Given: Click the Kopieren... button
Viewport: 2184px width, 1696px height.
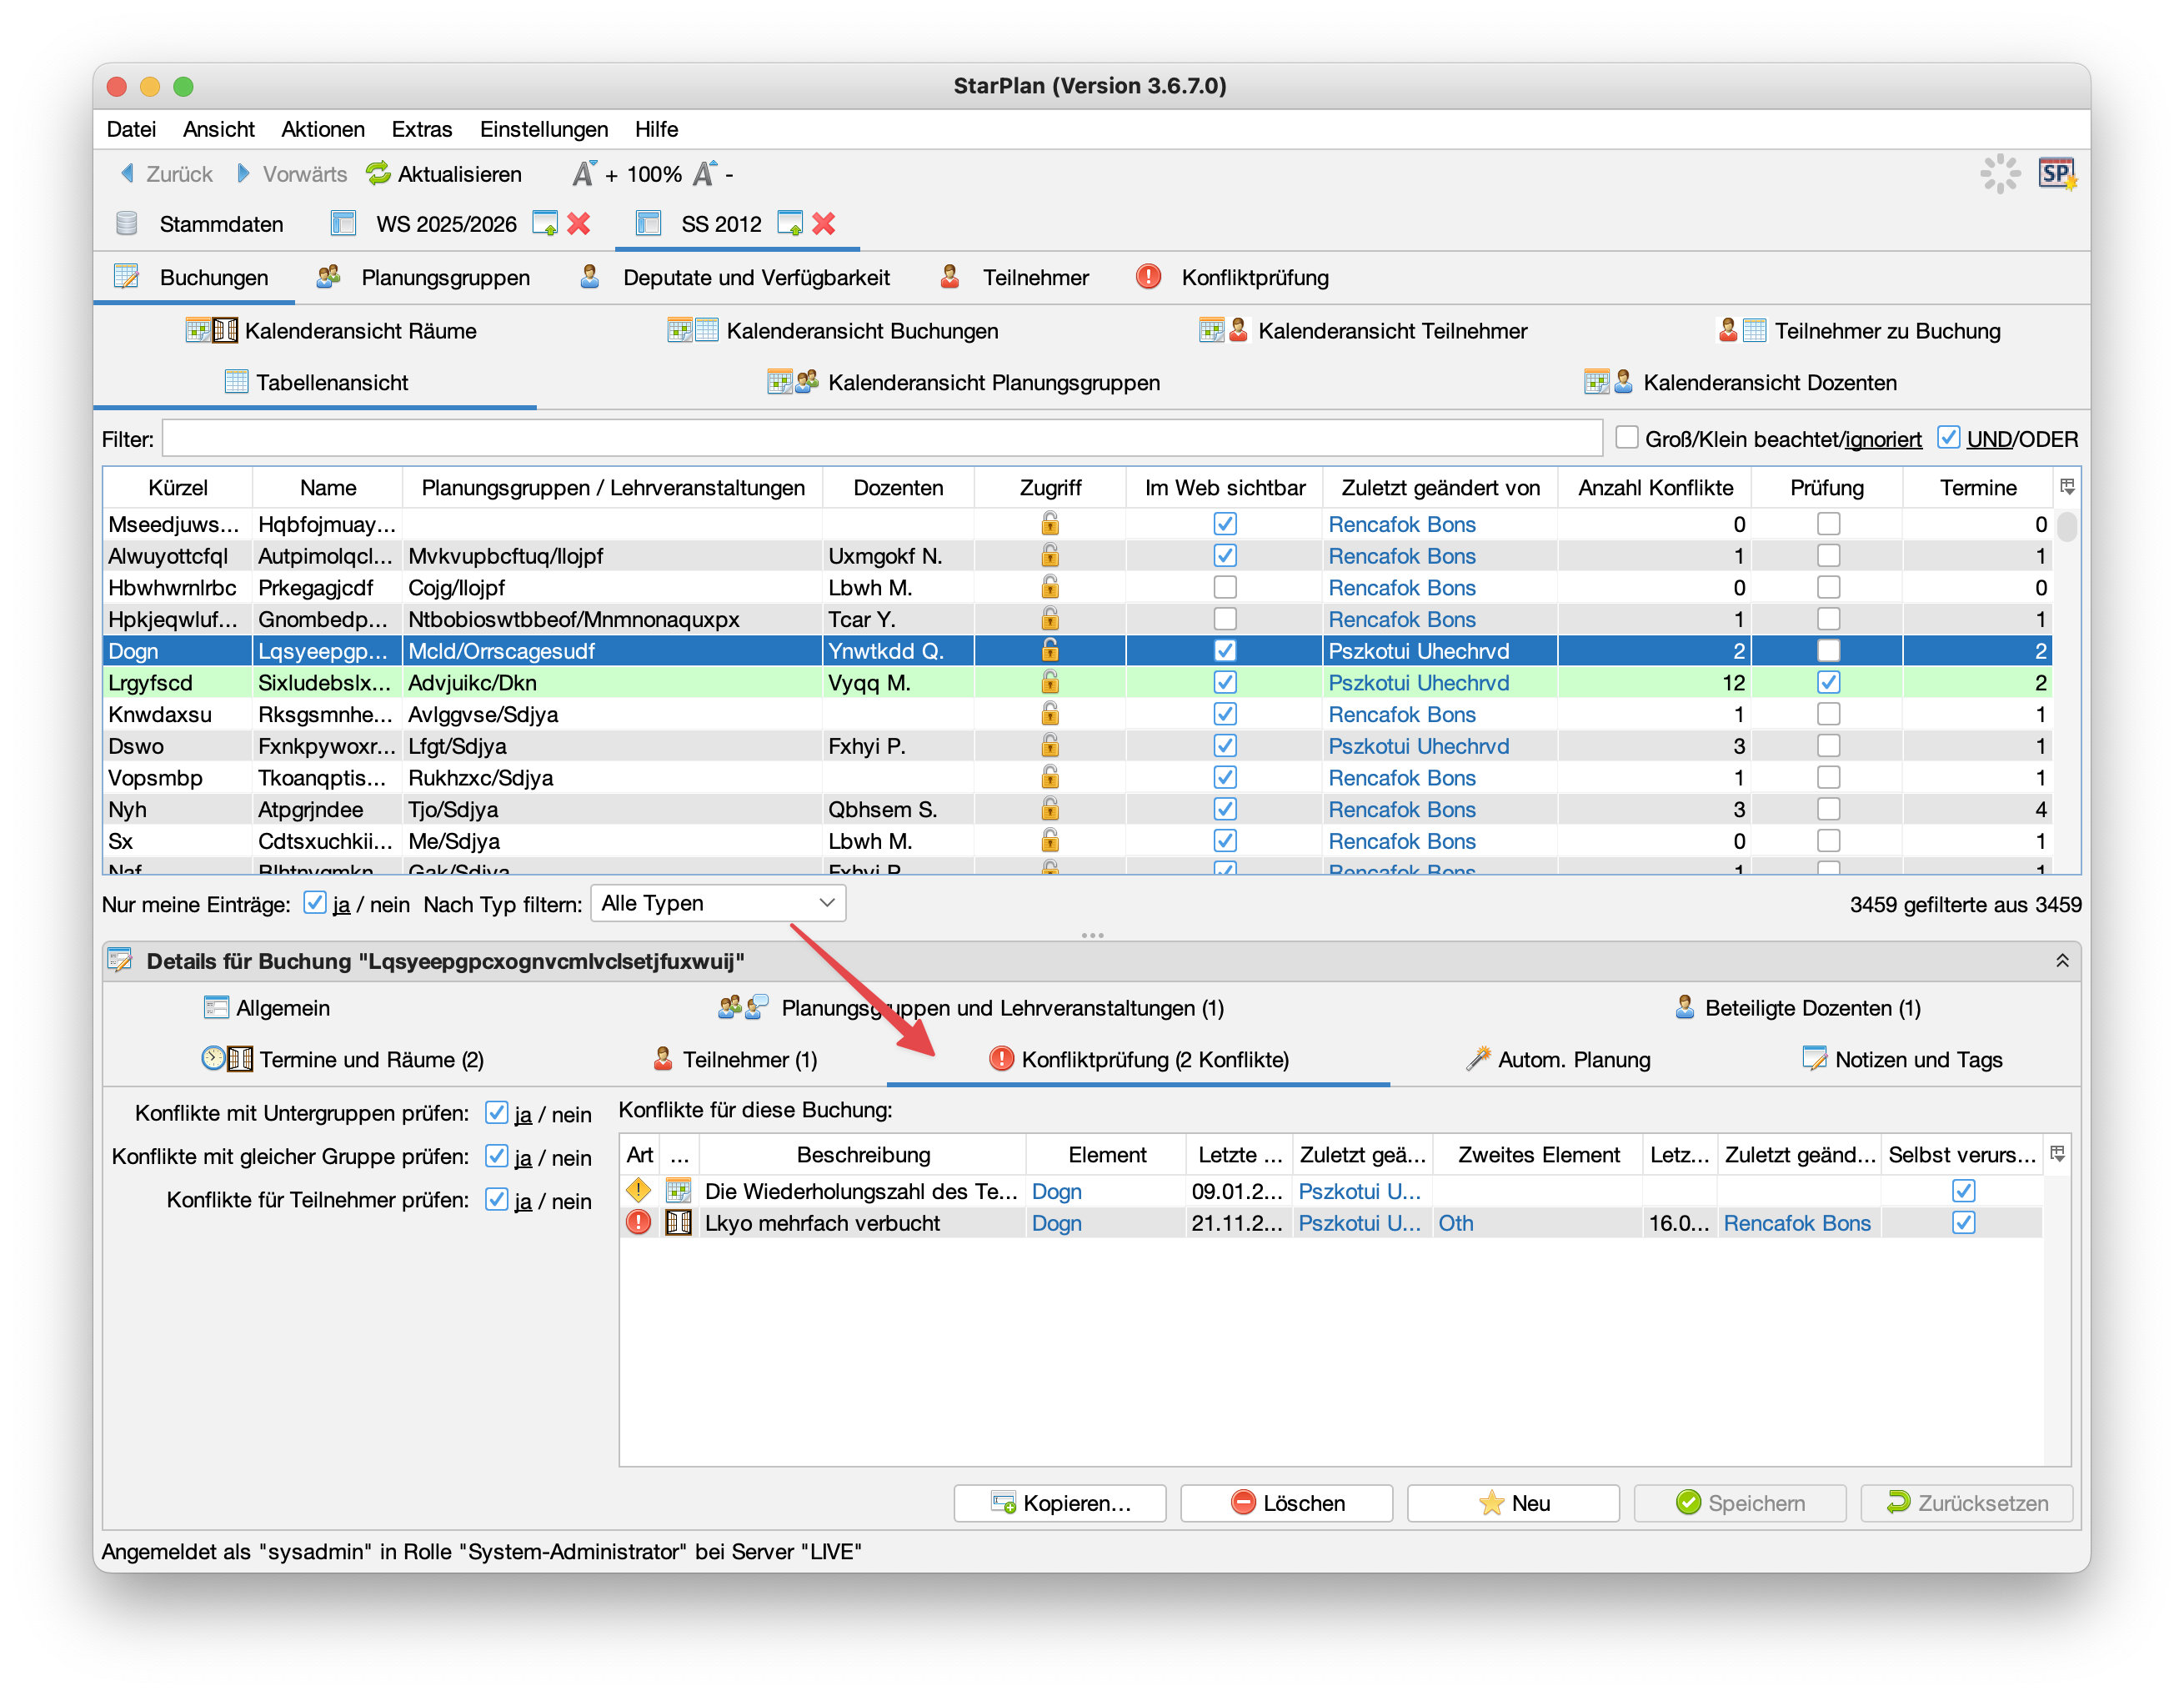Looking at the screenshot, I should pos(1059,1502).
